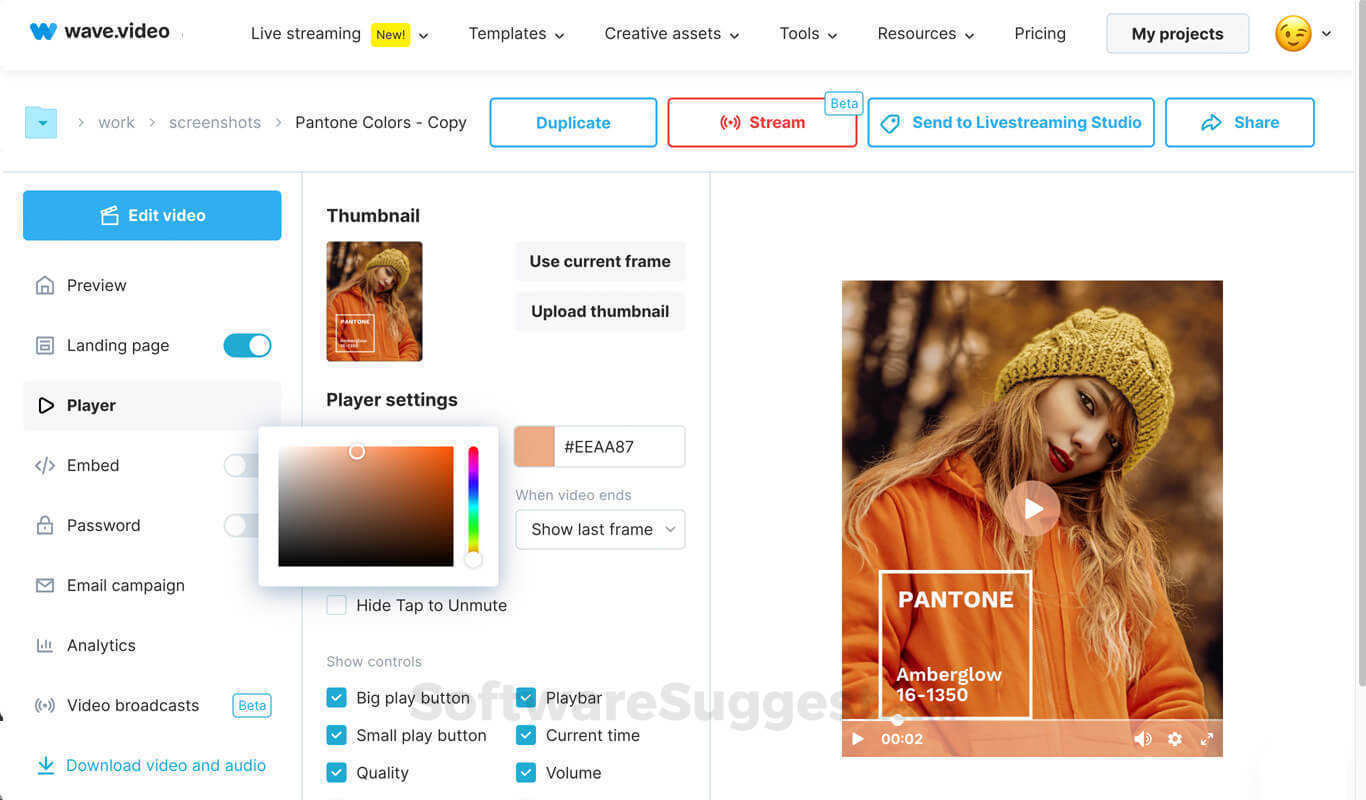Screen dimensions: 1366x800
Task: Open the Pricing menu item
Action: click(1040, 33)
